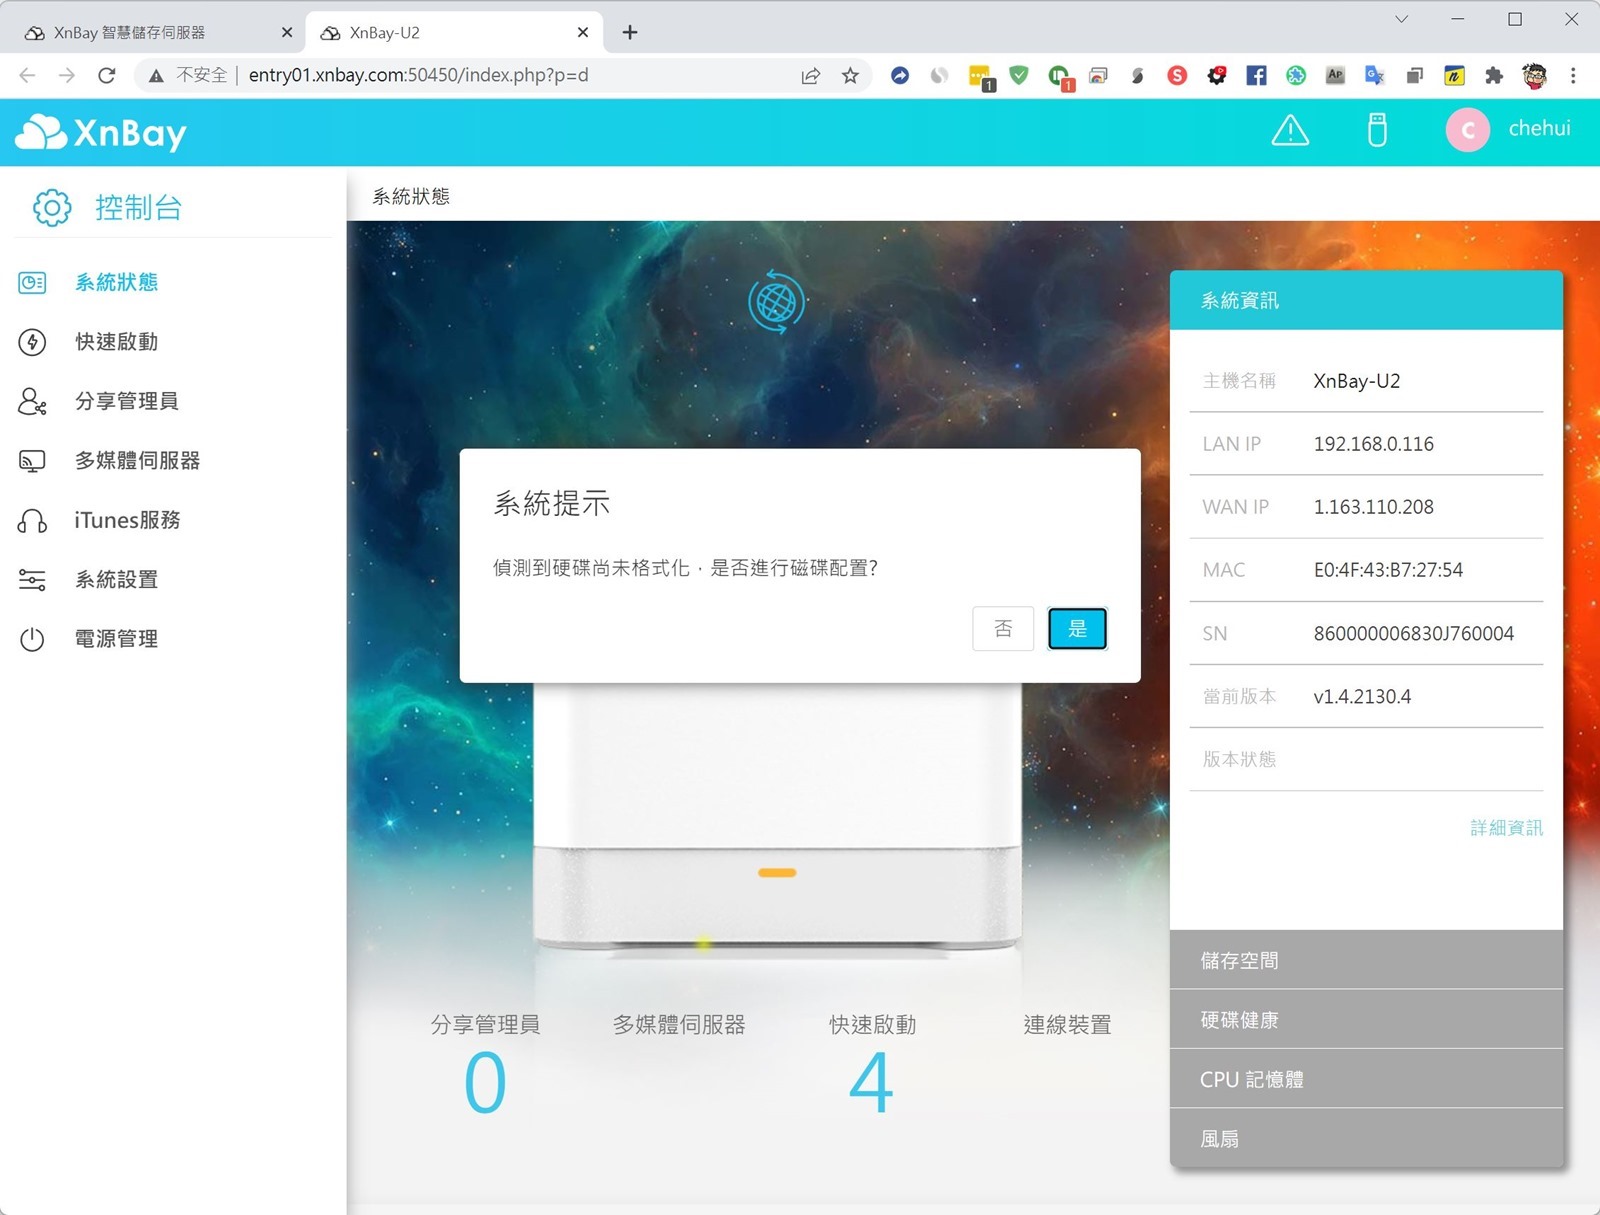Open 快速啟動 in the sidebar
The height and width of the screenshot is (1215, 1600).
(x=116, y=342)
